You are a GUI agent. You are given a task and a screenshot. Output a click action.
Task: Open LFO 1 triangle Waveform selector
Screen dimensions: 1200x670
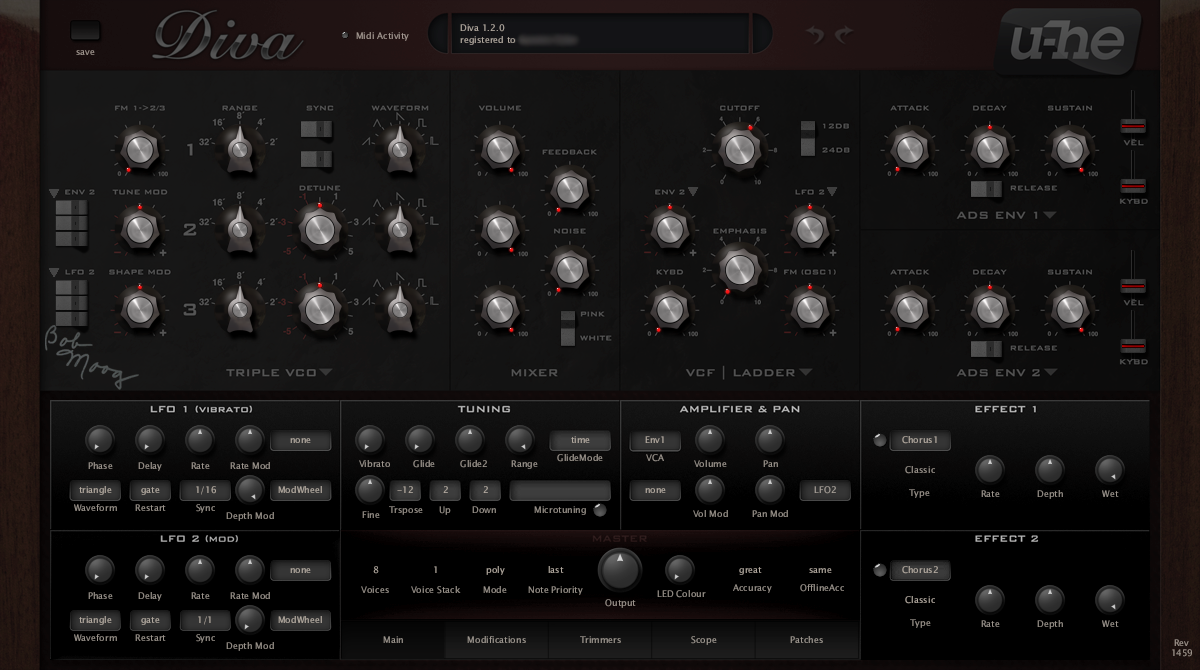95,490
